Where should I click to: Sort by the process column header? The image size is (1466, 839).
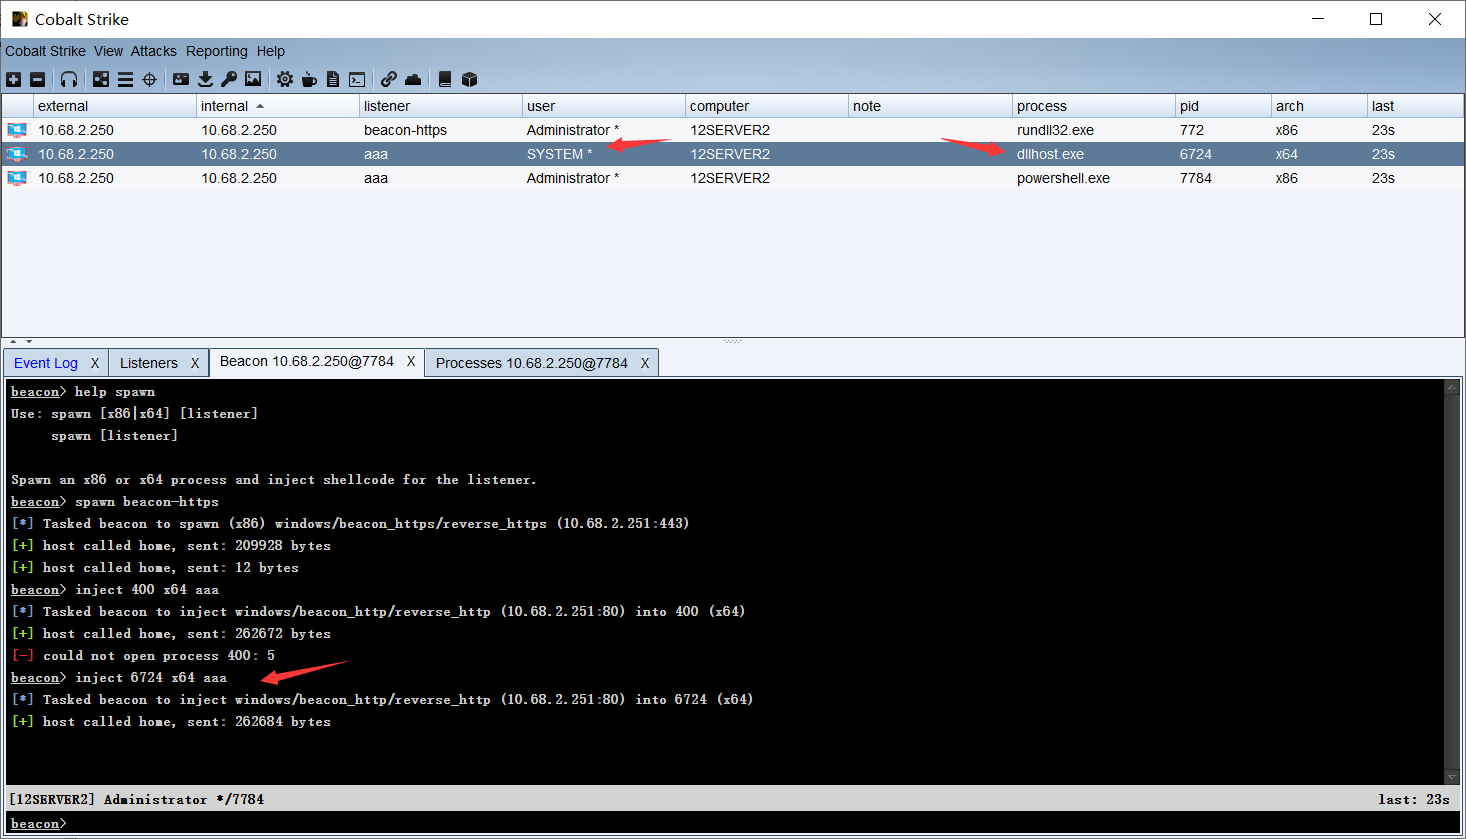point(1094,106)
